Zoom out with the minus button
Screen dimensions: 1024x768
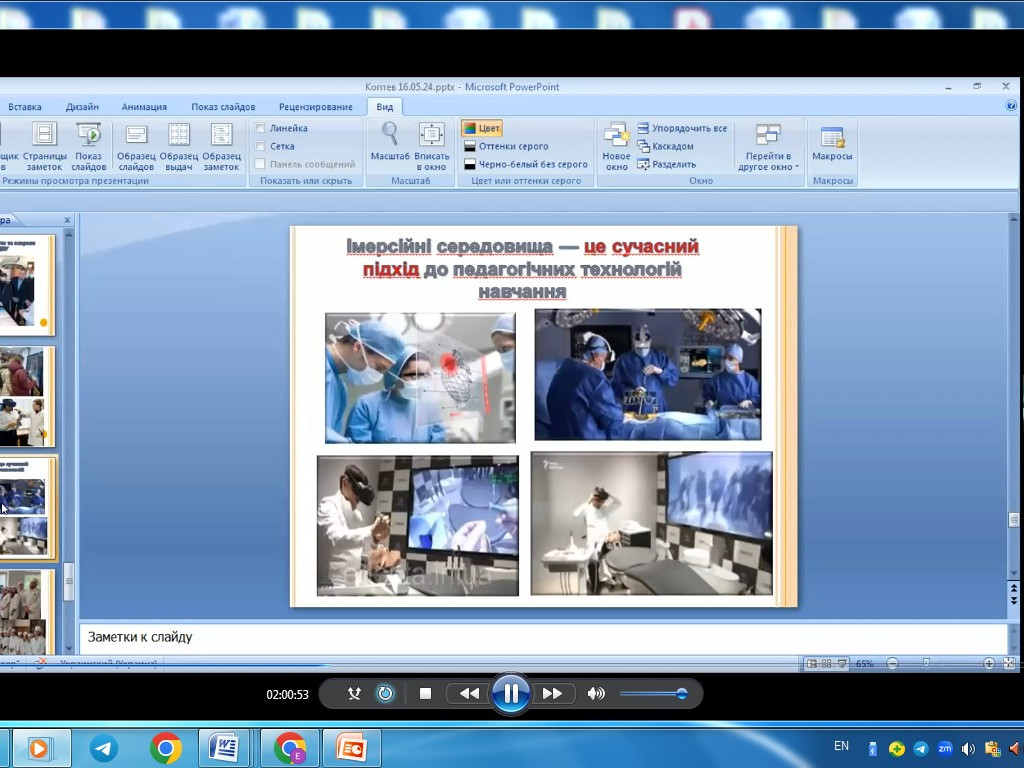point(893,664)
